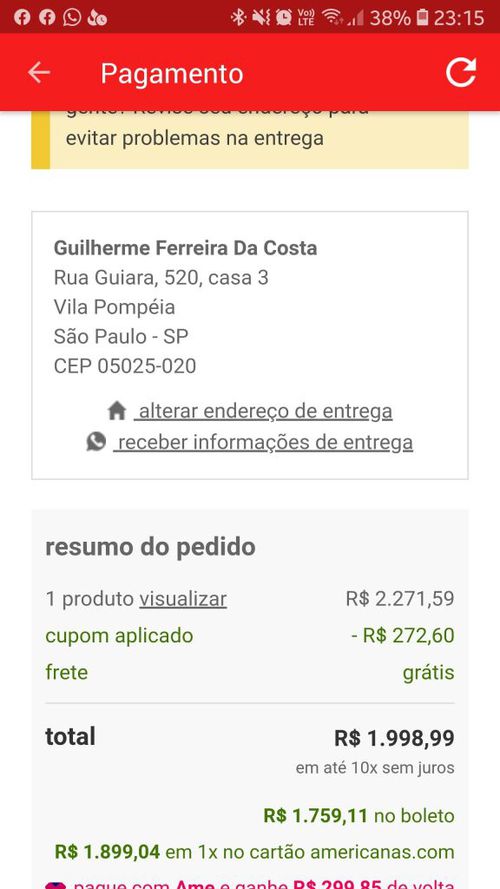Tap the R$ 1.899,04 cartão americanas.com offer
The width and height of the screenshot is (500, 889).
point(255,852)
